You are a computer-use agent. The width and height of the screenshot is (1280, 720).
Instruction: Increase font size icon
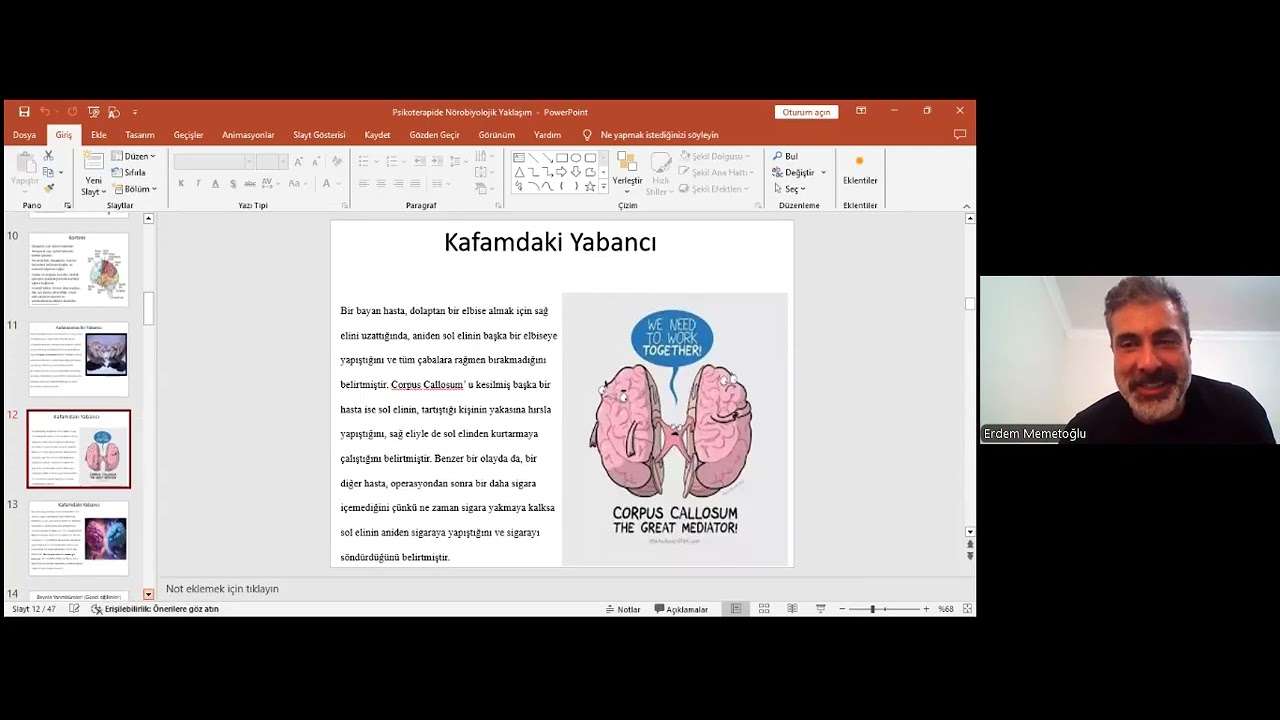tap(298, 161)
